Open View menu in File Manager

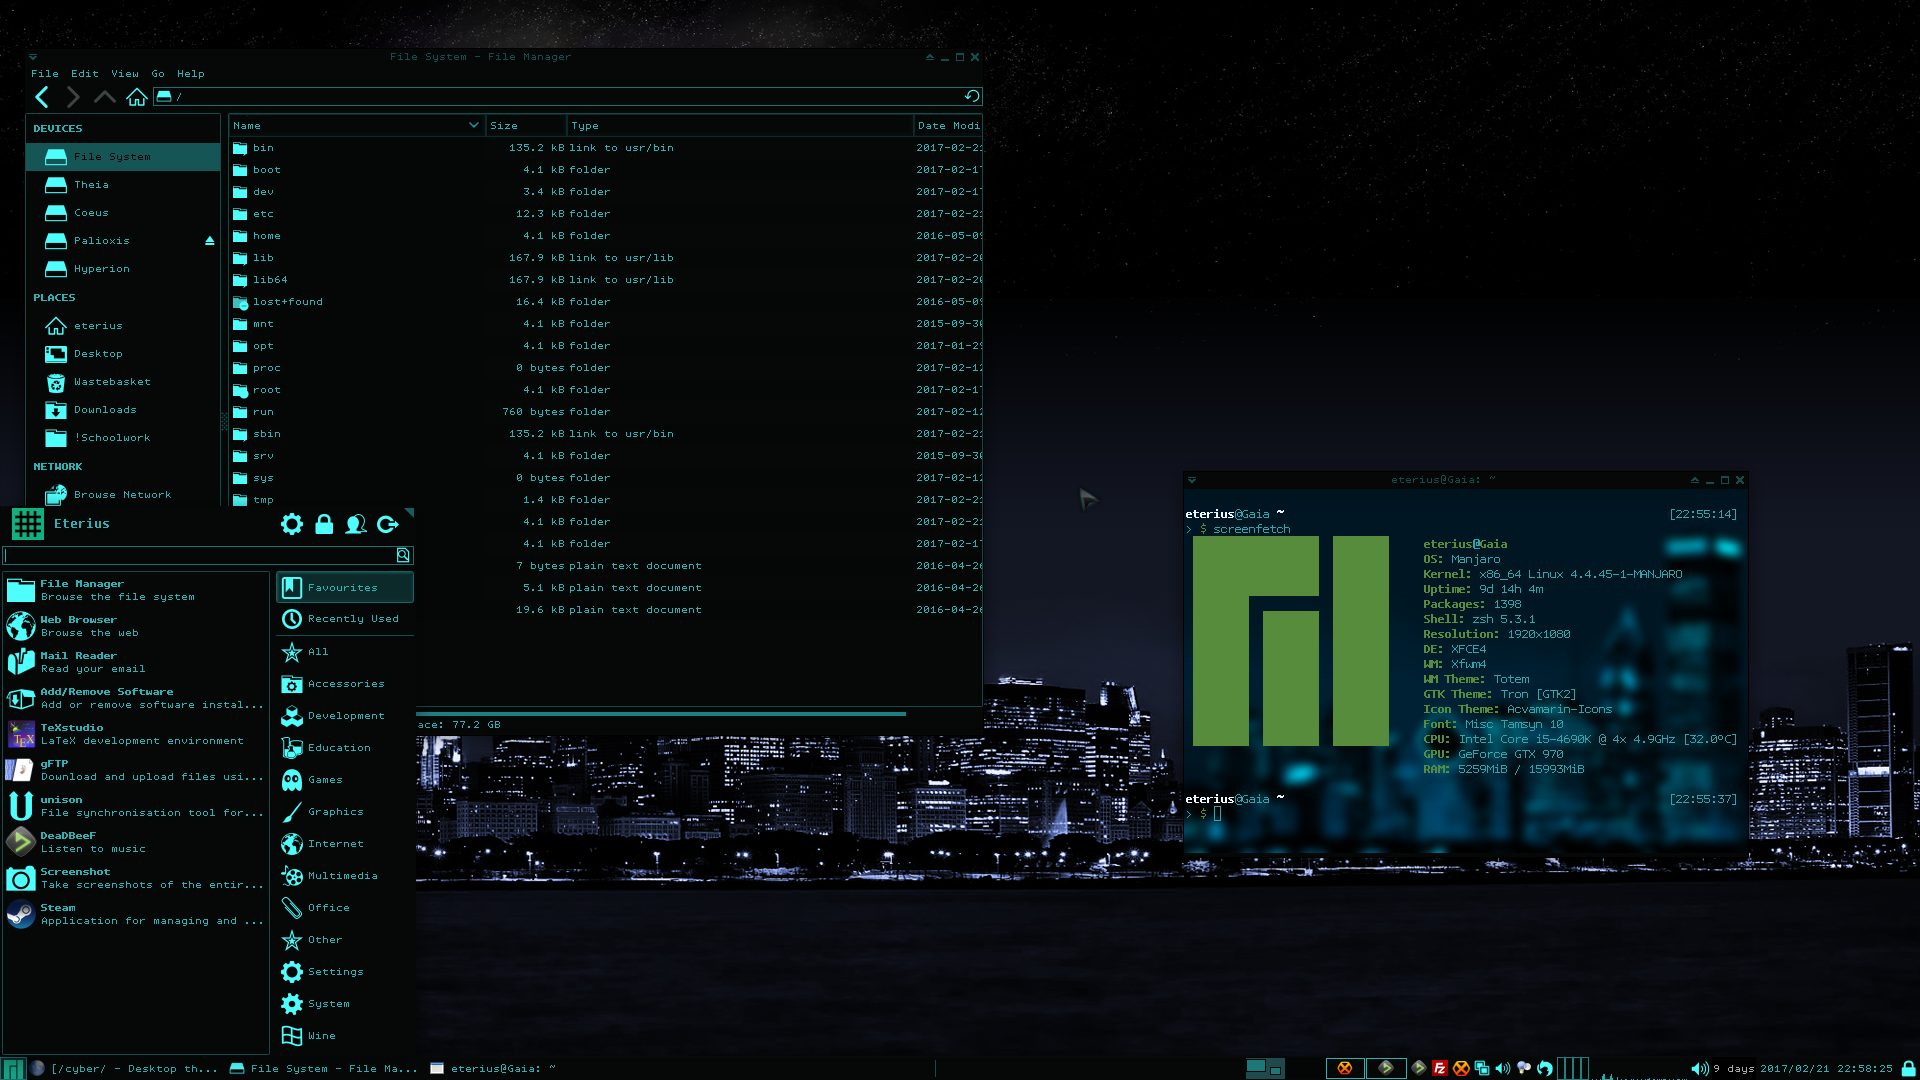pyautogui.click(x=125, y=74)
